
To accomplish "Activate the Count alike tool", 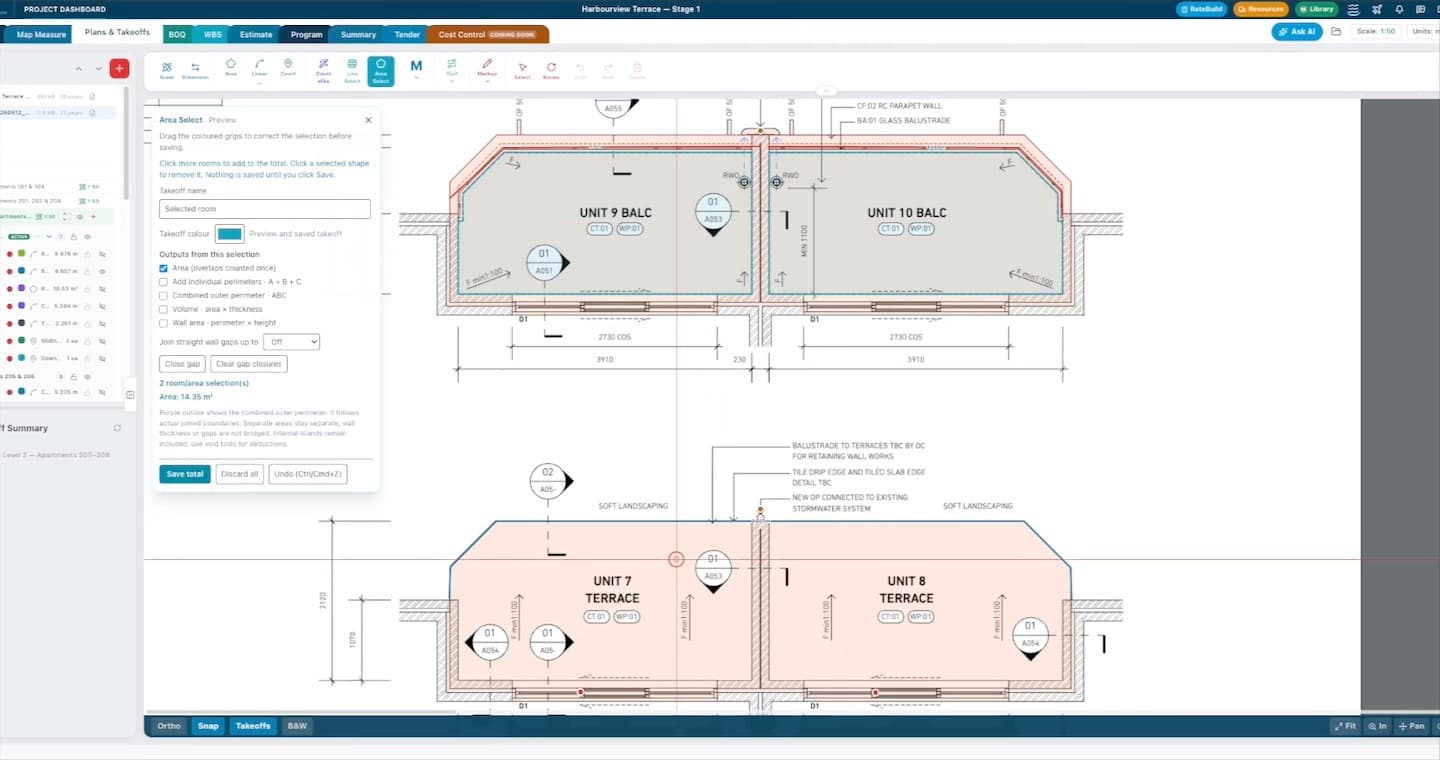I will 323,70.
